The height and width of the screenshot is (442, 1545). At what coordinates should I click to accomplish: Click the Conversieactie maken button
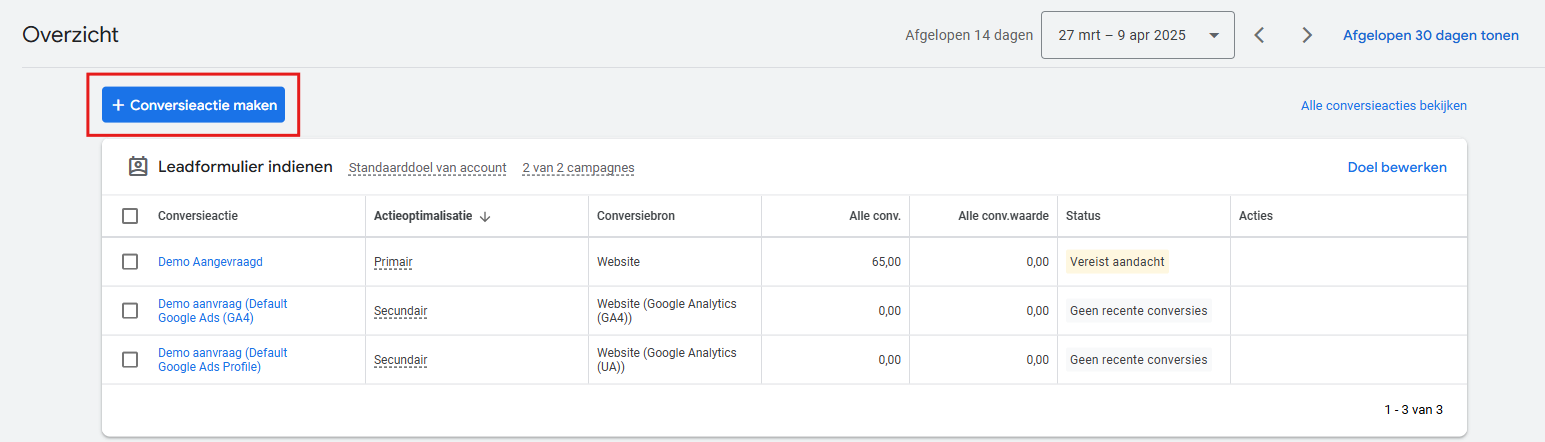point(193,105)
